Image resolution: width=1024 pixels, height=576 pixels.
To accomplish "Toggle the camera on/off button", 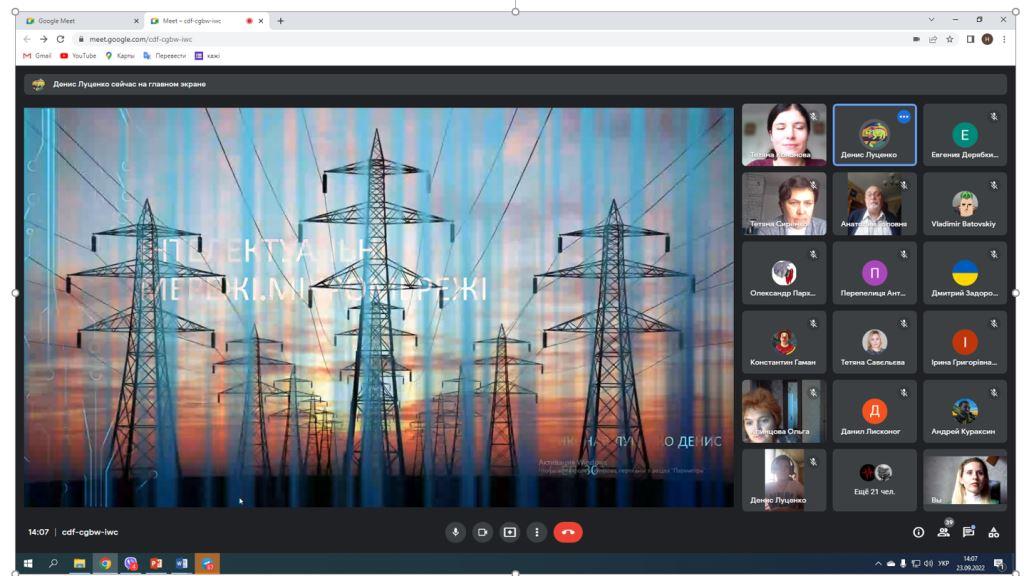I will click(483, 532).
